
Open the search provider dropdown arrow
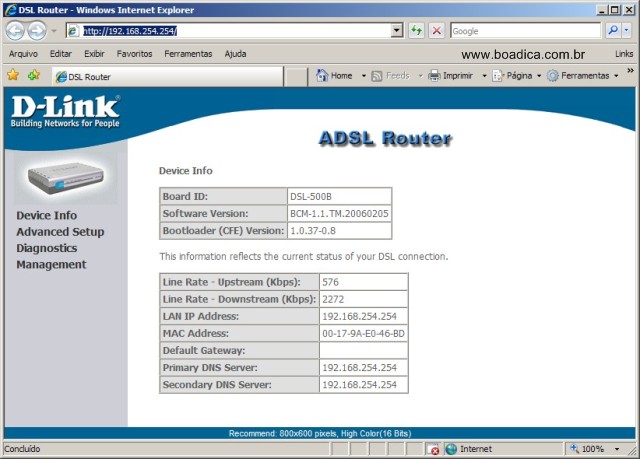point(627,31)
